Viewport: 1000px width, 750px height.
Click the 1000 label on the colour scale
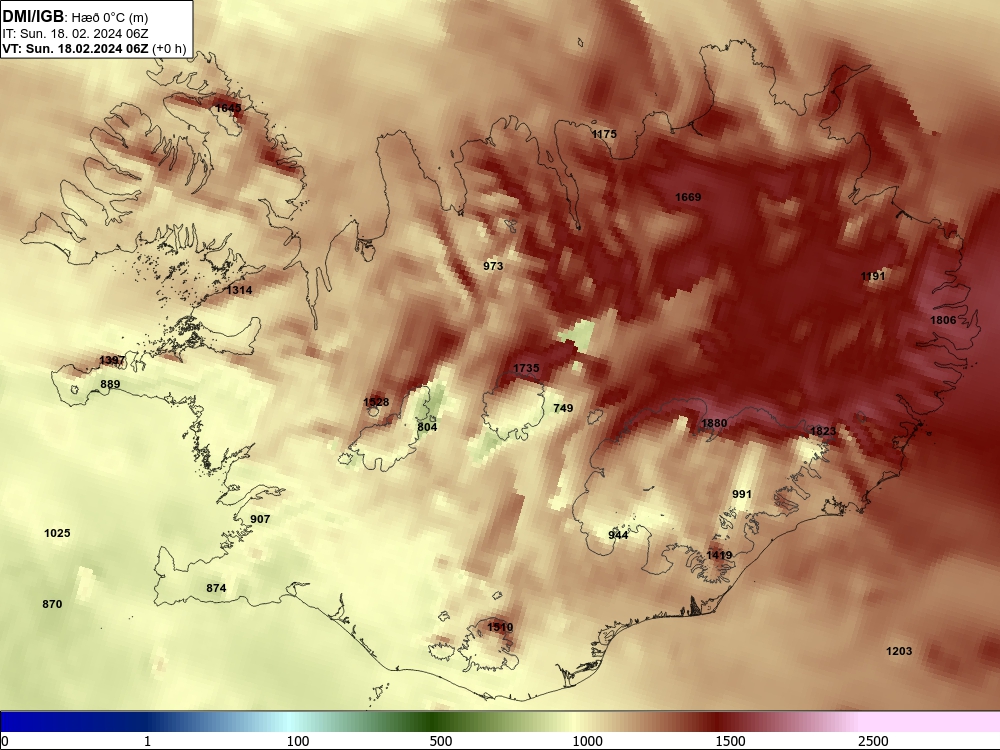pyautogui.click(x=587, y=741)
